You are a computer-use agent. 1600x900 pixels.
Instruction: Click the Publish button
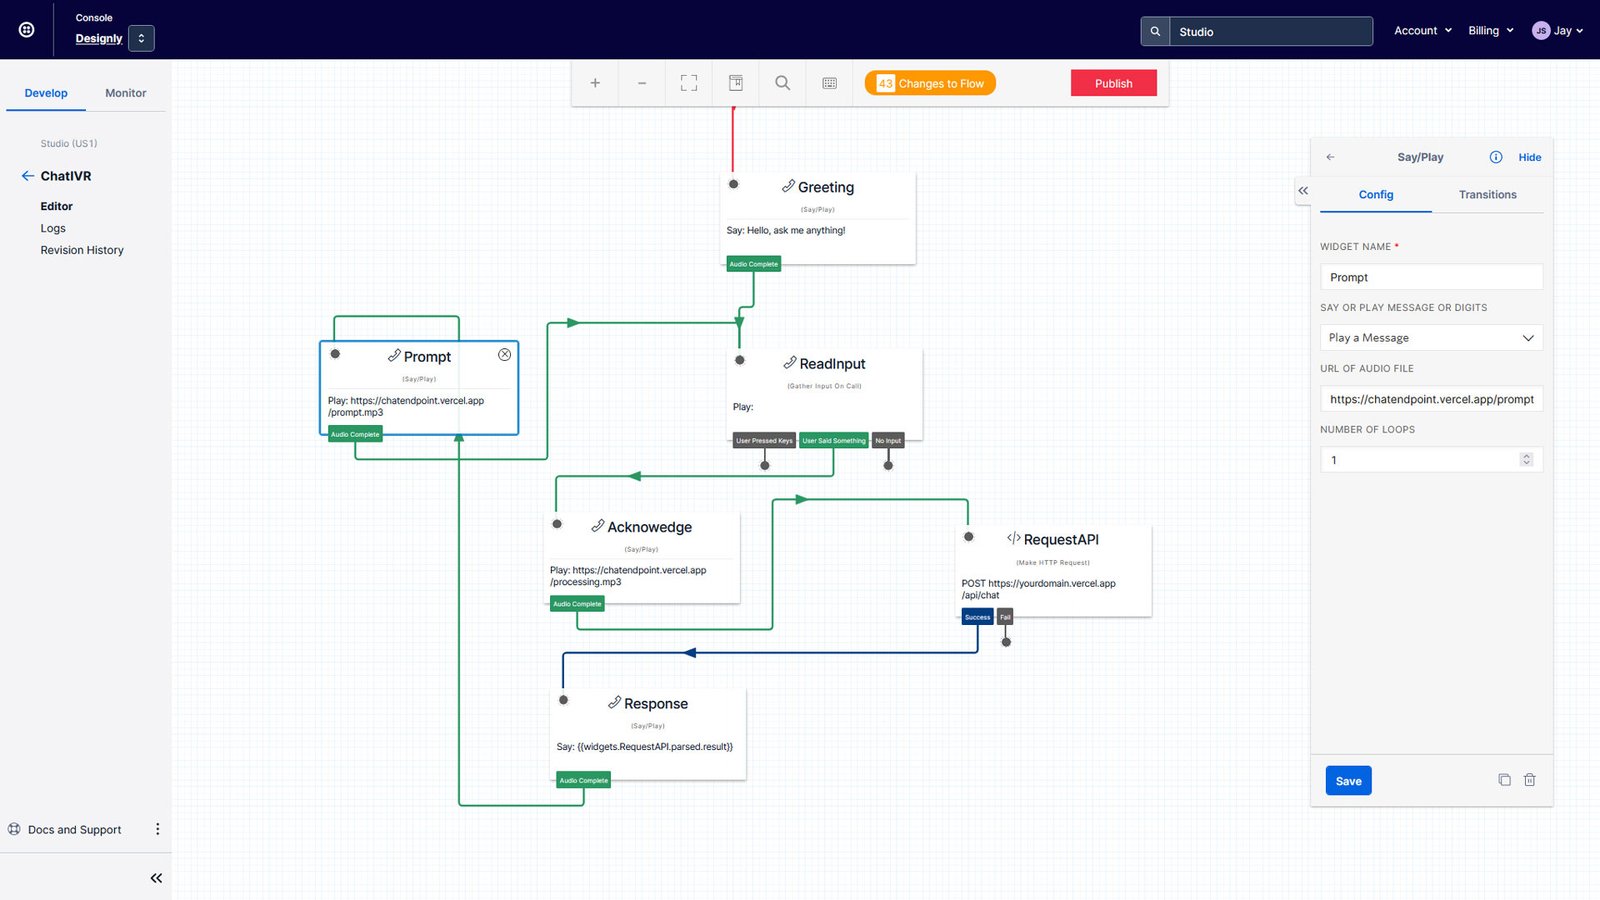click(1113, 83)
